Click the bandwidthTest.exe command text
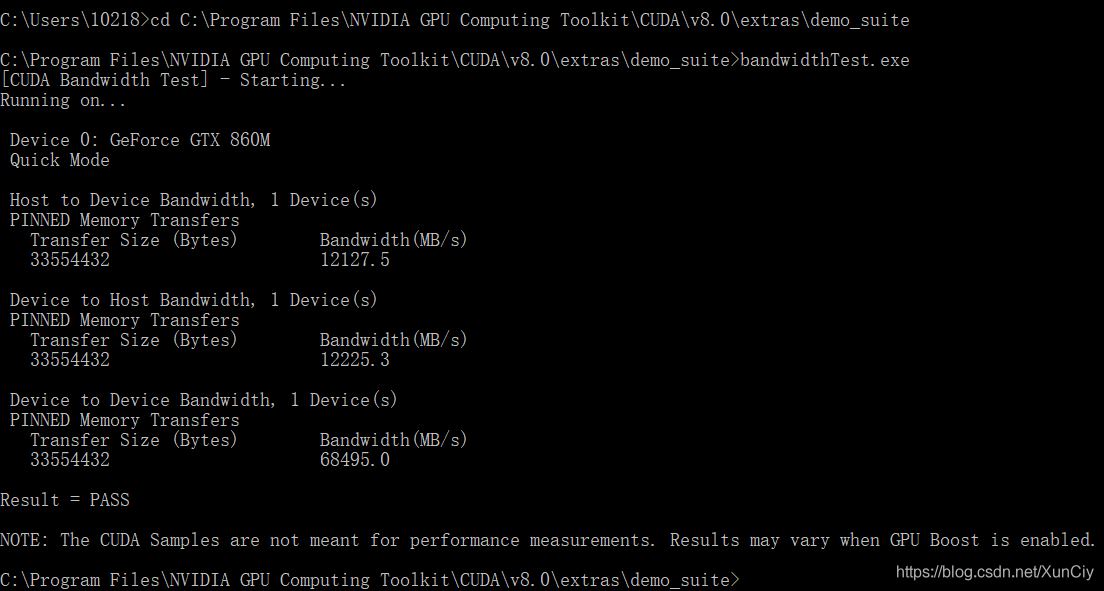The height and width of the screenshot is (591, 1104). pos(825,60)
